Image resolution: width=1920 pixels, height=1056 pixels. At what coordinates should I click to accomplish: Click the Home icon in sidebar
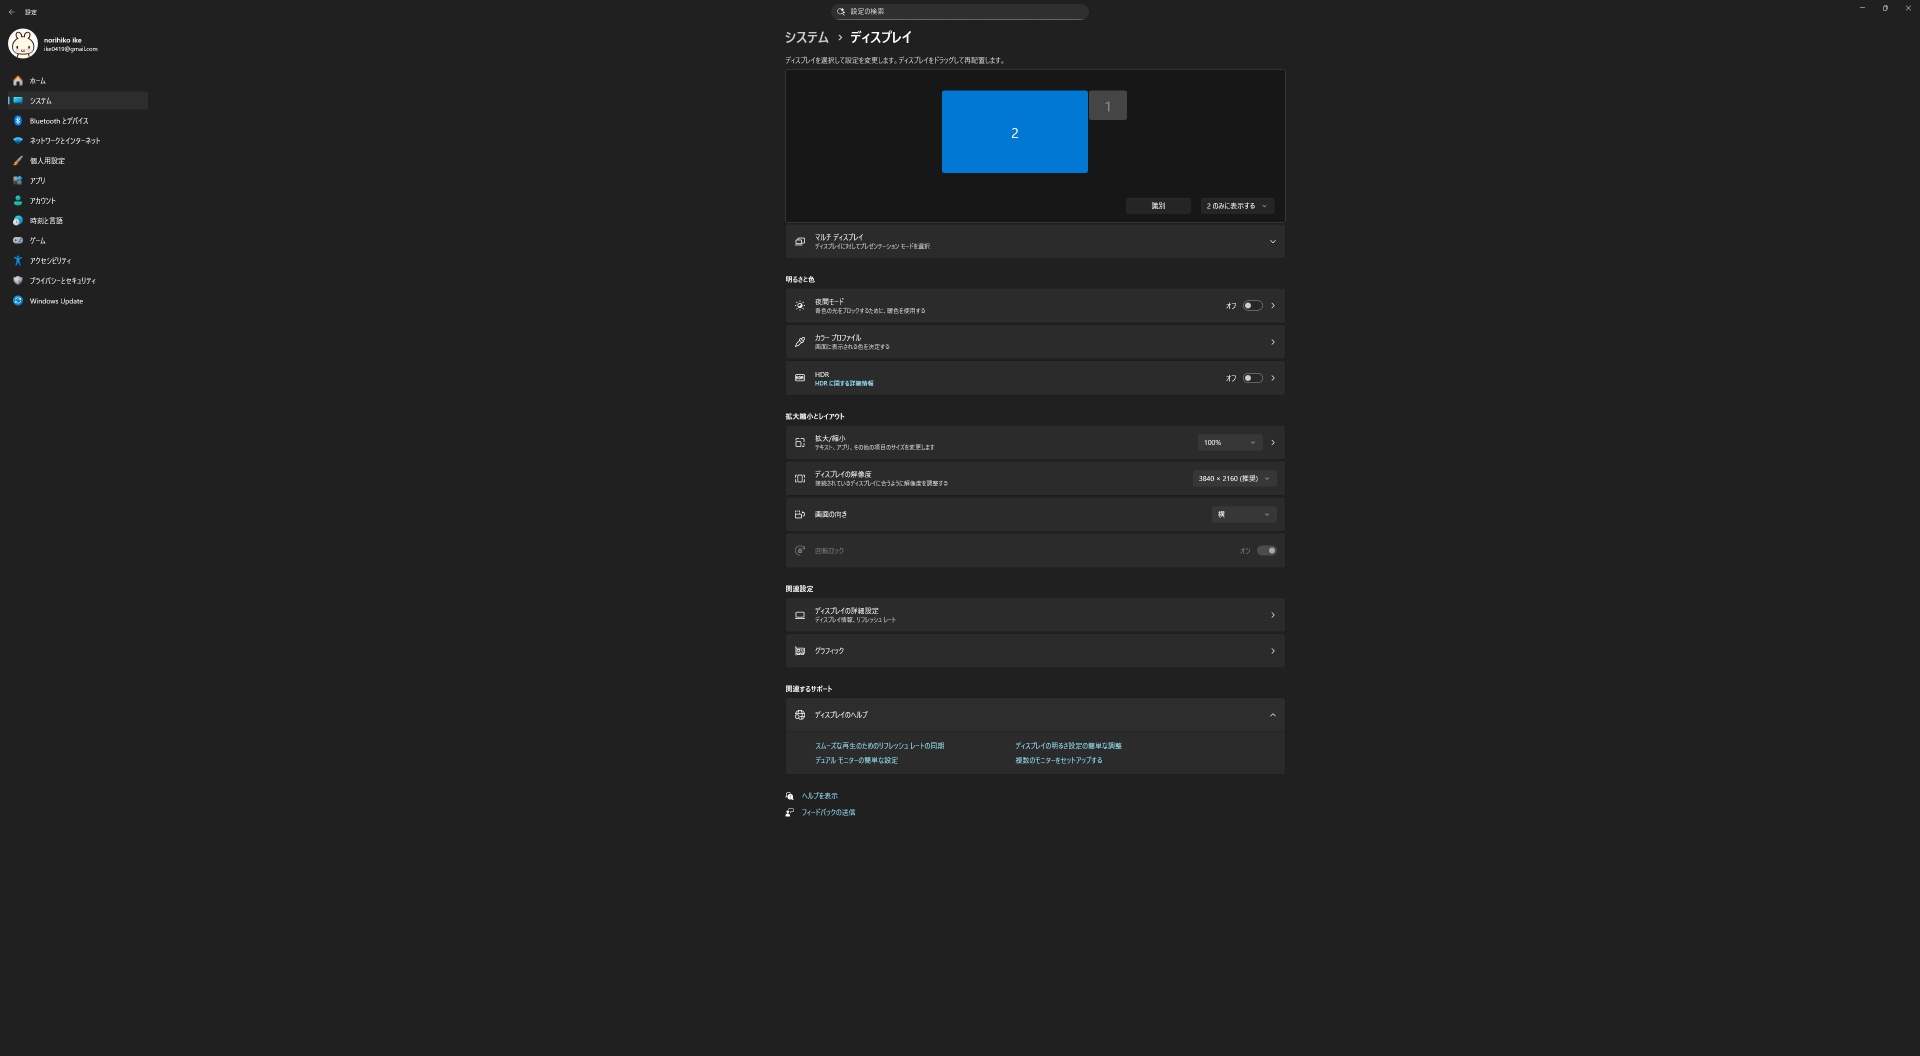click(x=17, y=81)
